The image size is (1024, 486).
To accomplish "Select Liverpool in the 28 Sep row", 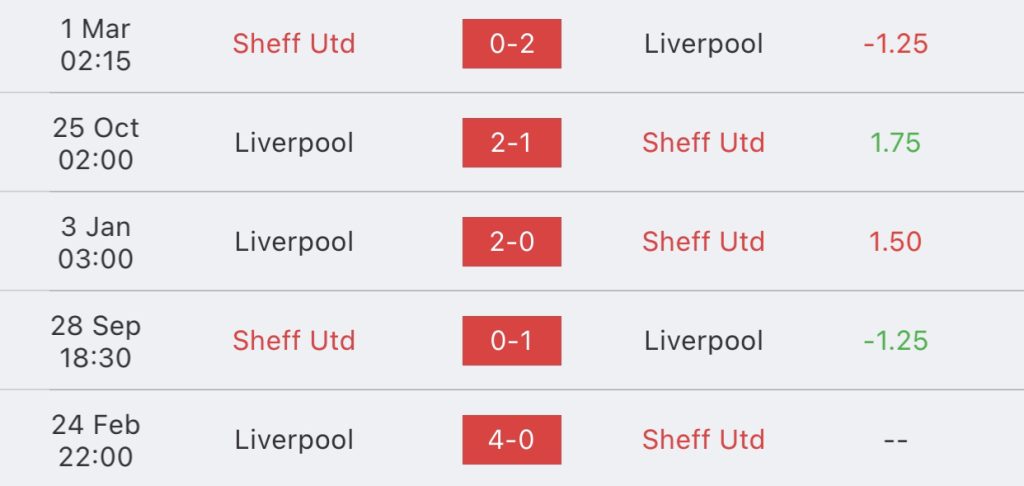I will coord(703,340).
